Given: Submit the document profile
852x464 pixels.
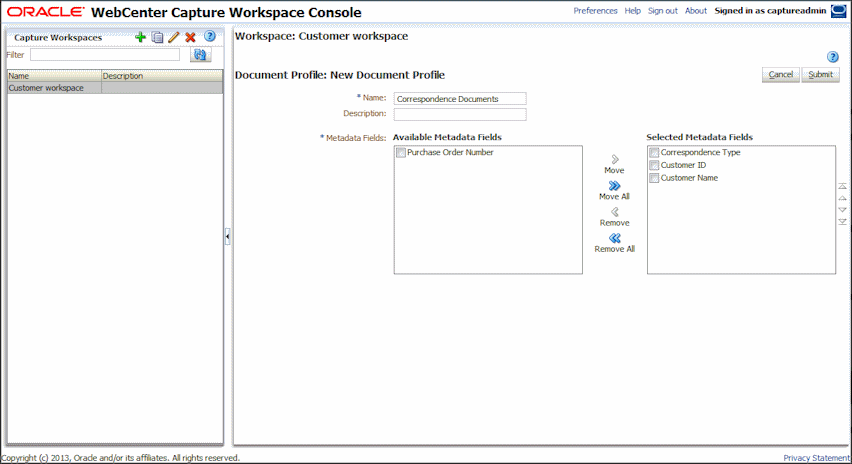Looking at the screenshot, I should pyautogui.click(x=820, y=74).
